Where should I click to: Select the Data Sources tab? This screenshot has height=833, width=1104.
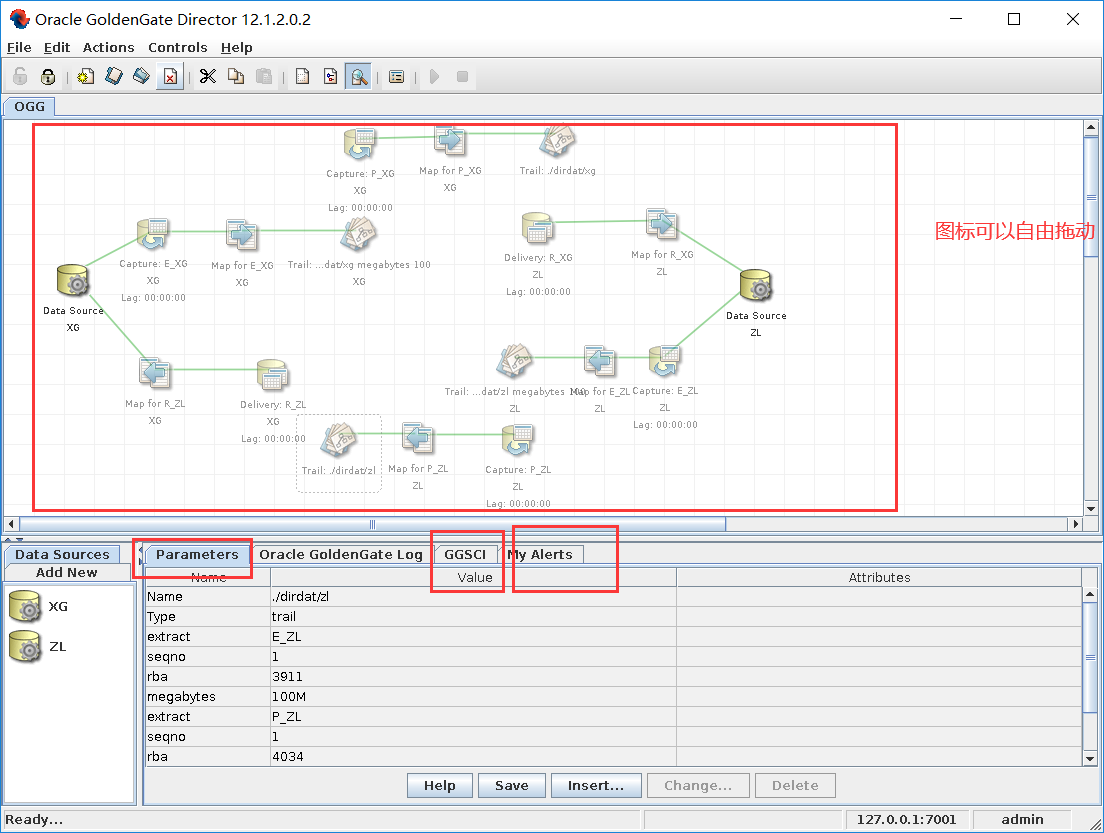tap(62, 554)
